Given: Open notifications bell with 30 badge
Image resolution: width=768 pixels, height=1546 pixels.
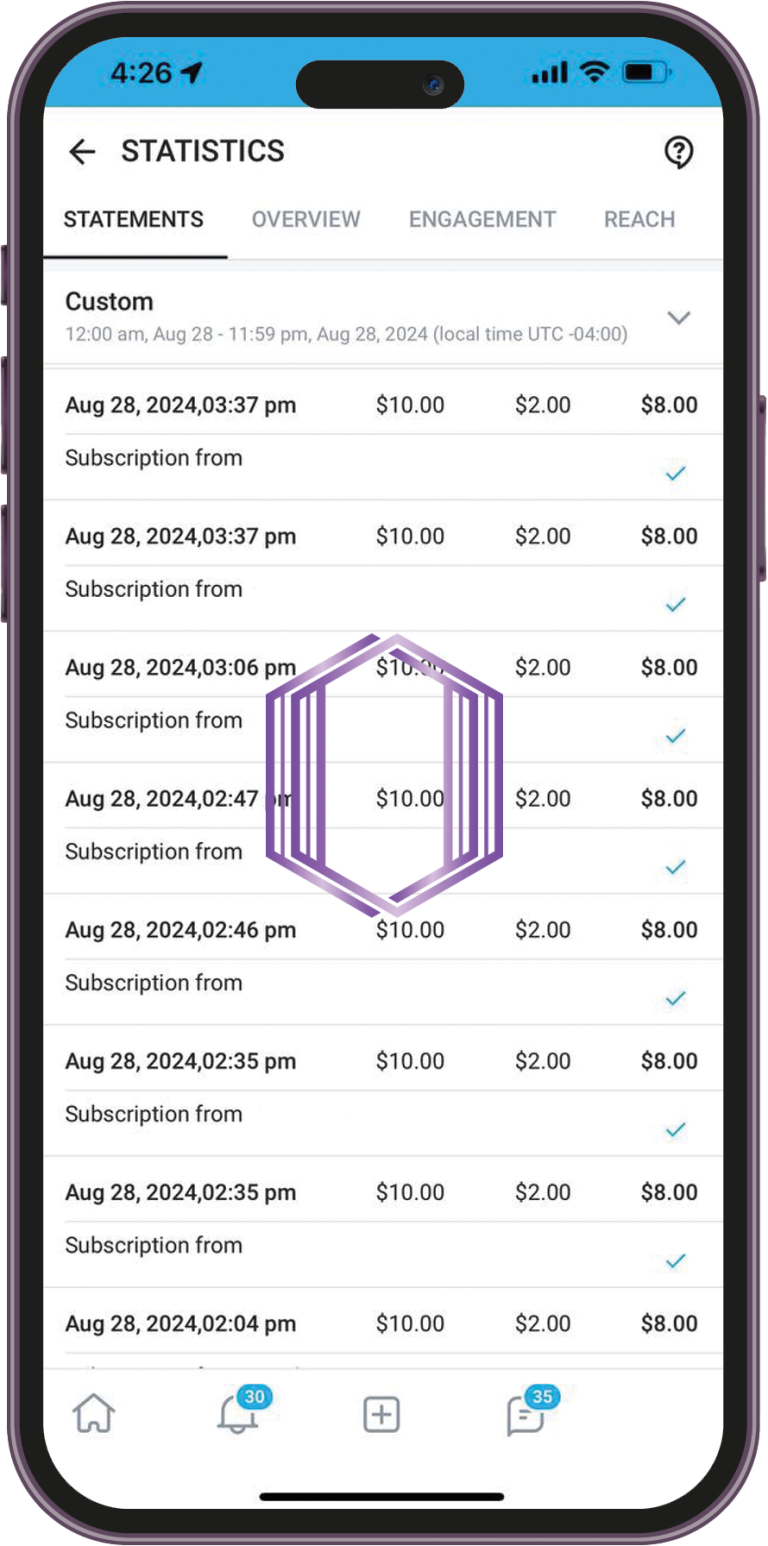Looking at the screenshot, I should [x=238, y=1415].
